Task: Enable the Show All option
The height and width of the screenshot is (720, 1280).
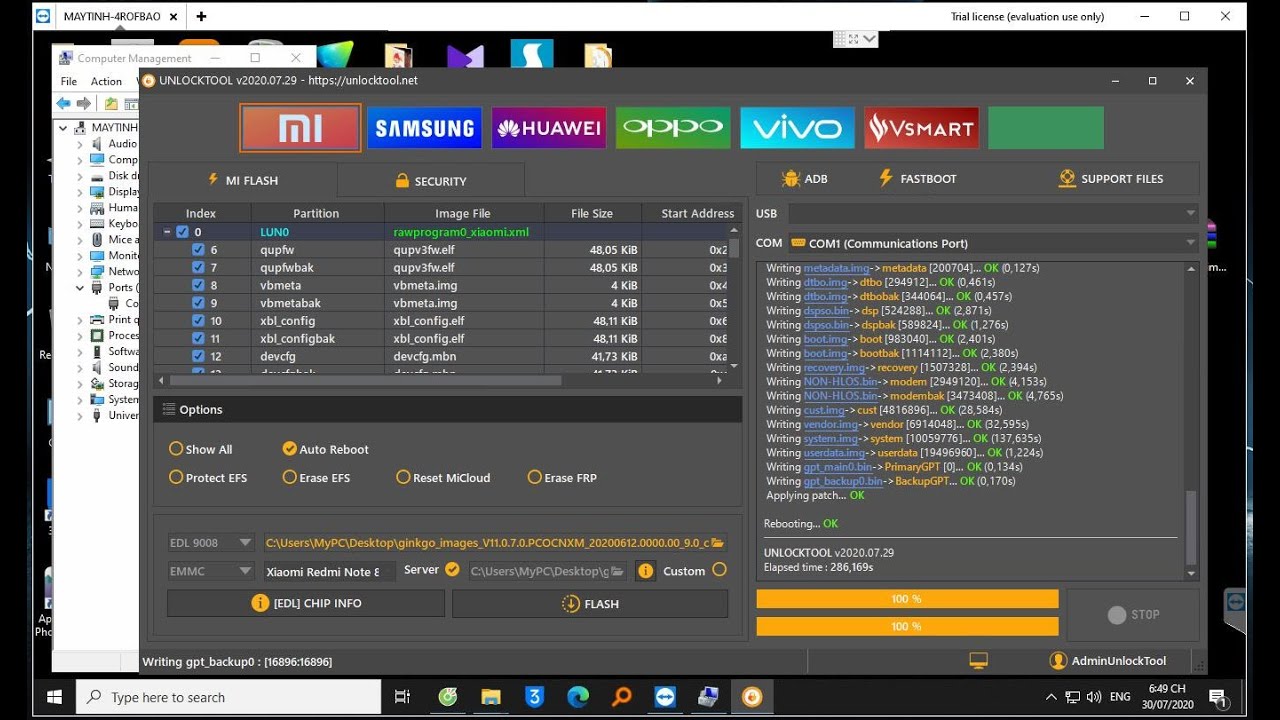Action: point(176,449)
